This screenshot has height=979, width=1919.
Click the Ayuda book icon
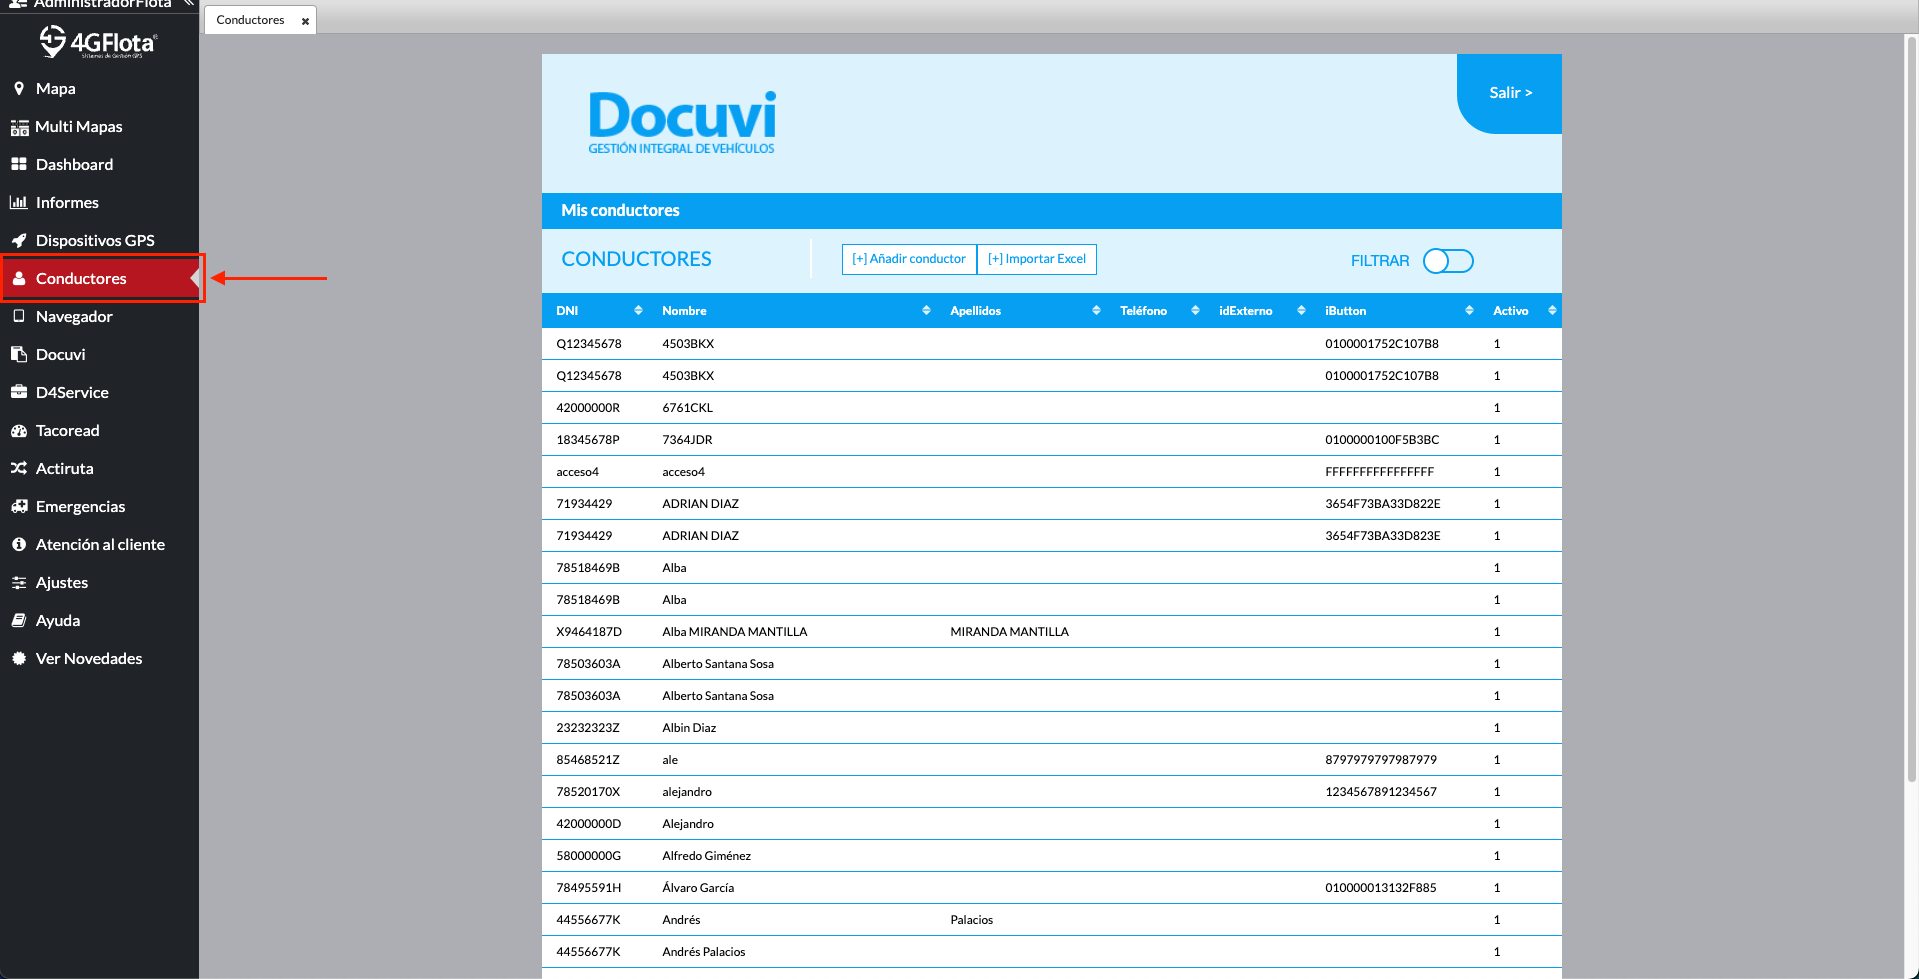19,620
